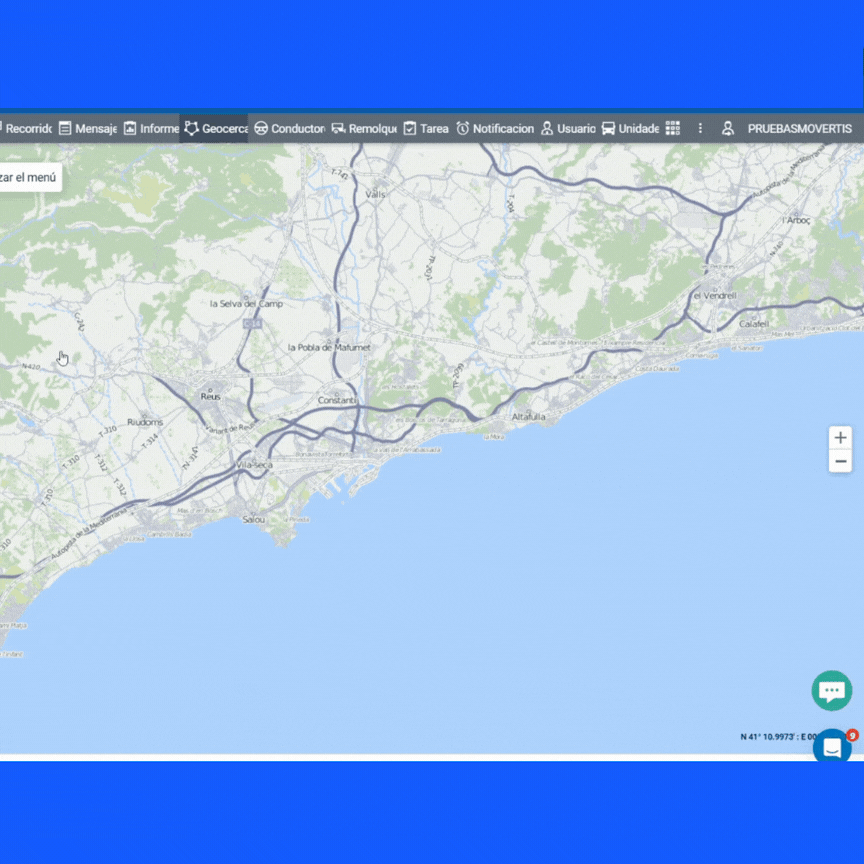864x864 pixels.
Task: Zoom in the map with plus button
Action: coord(840,438)
